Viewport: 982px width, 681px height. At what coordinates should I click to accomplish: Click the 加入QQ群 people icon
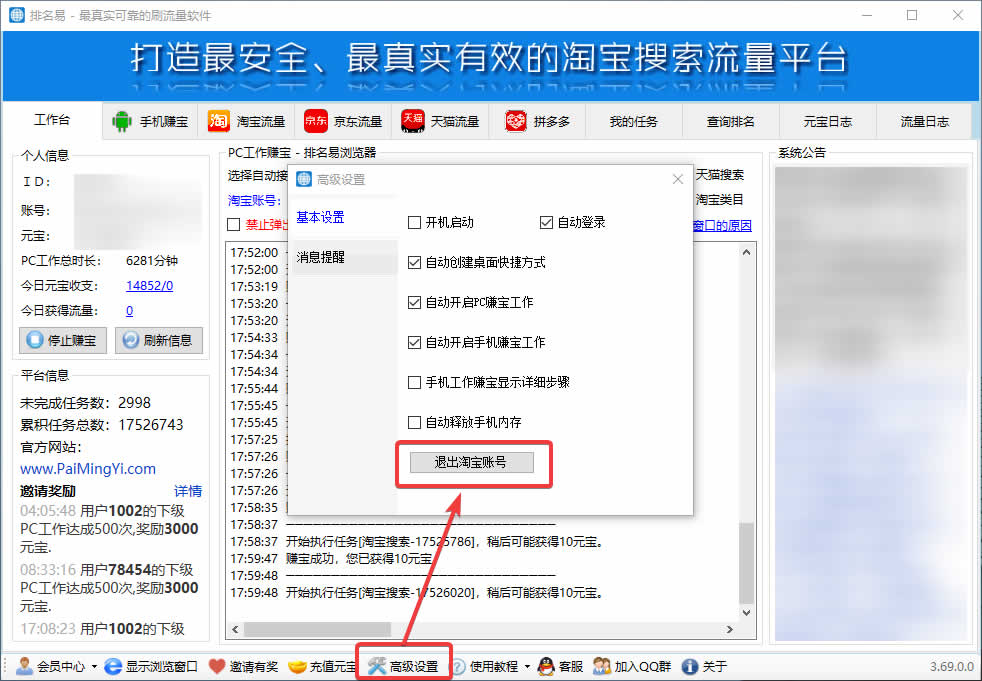tap(601, 666)
